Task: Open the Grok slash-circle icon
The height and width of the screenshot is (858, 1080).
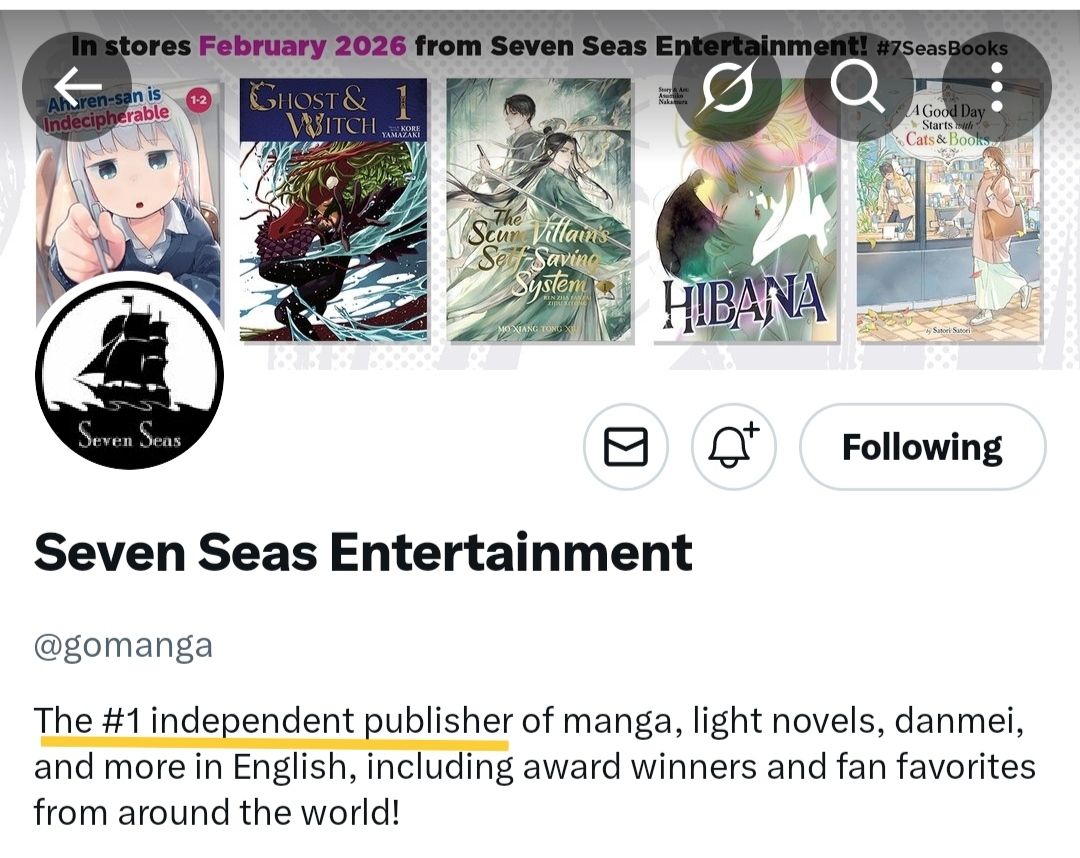Action: point(727,86)
